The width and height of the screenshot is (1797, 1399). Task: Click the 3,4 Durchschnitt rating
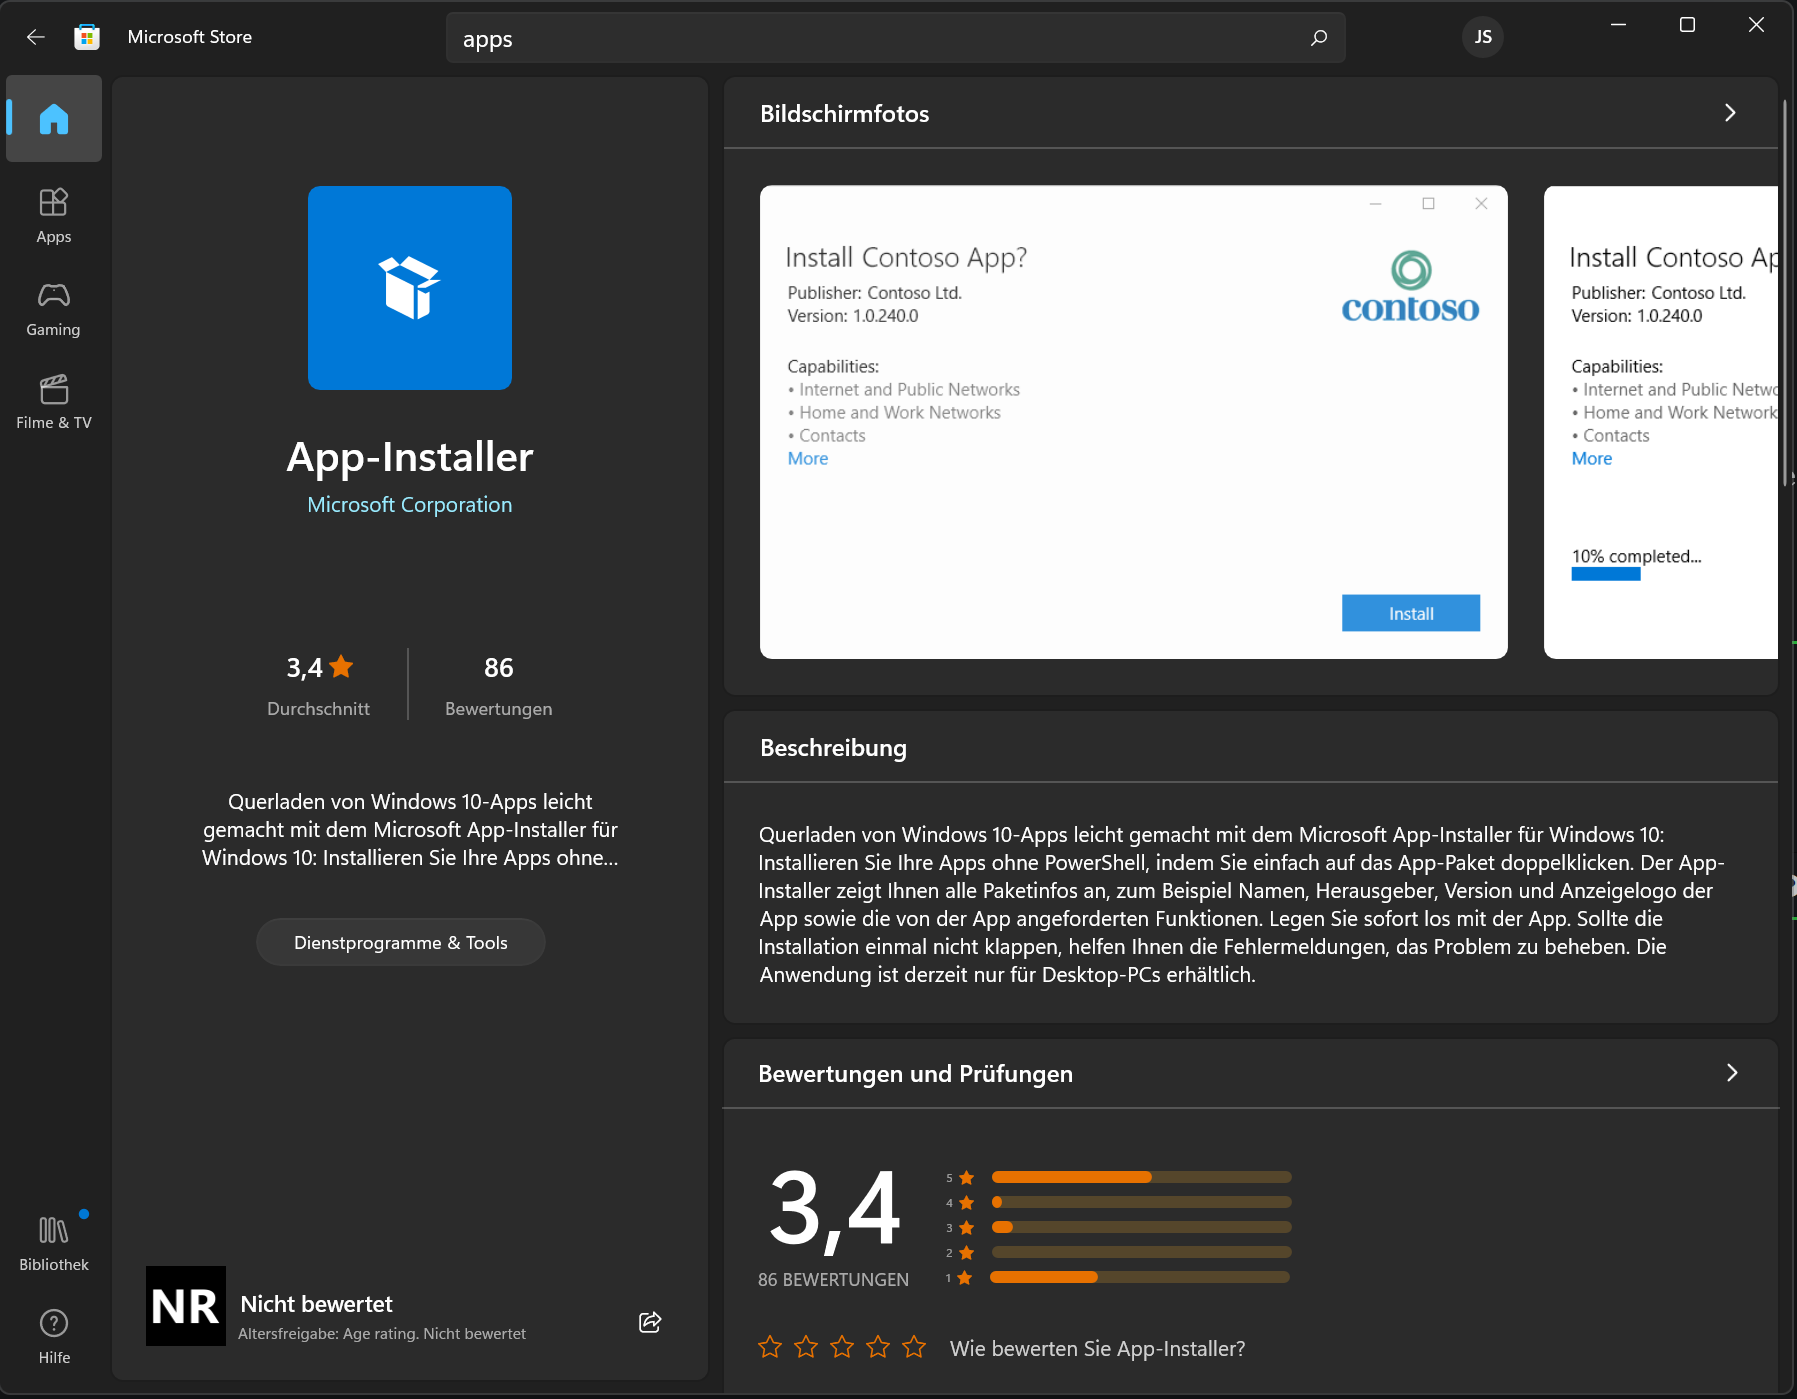tap(319, 684)
